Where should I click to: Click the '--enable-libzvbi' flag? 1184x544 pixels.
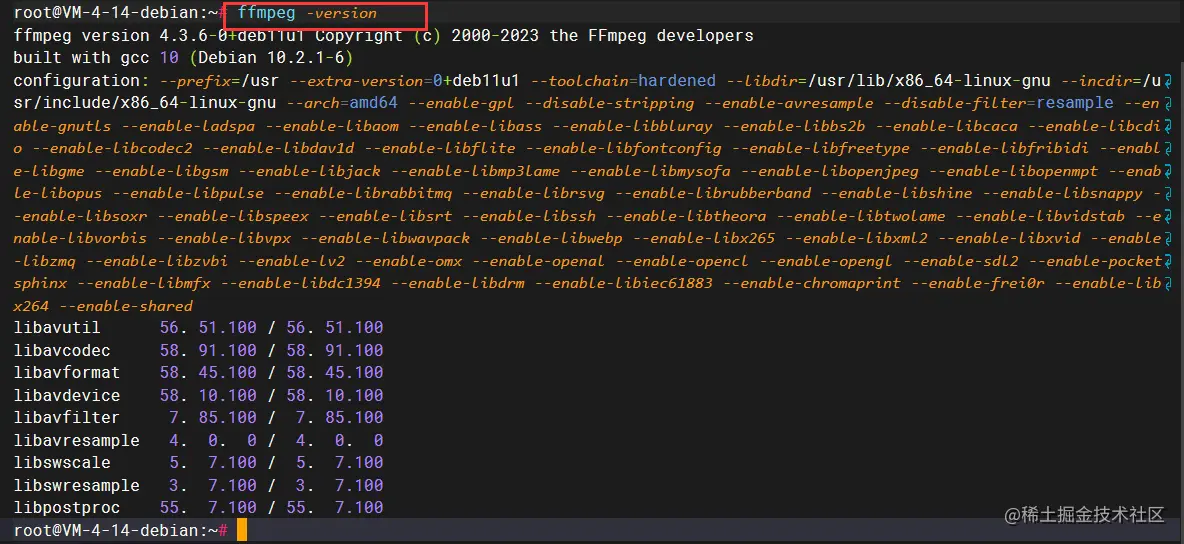[157, 261]
